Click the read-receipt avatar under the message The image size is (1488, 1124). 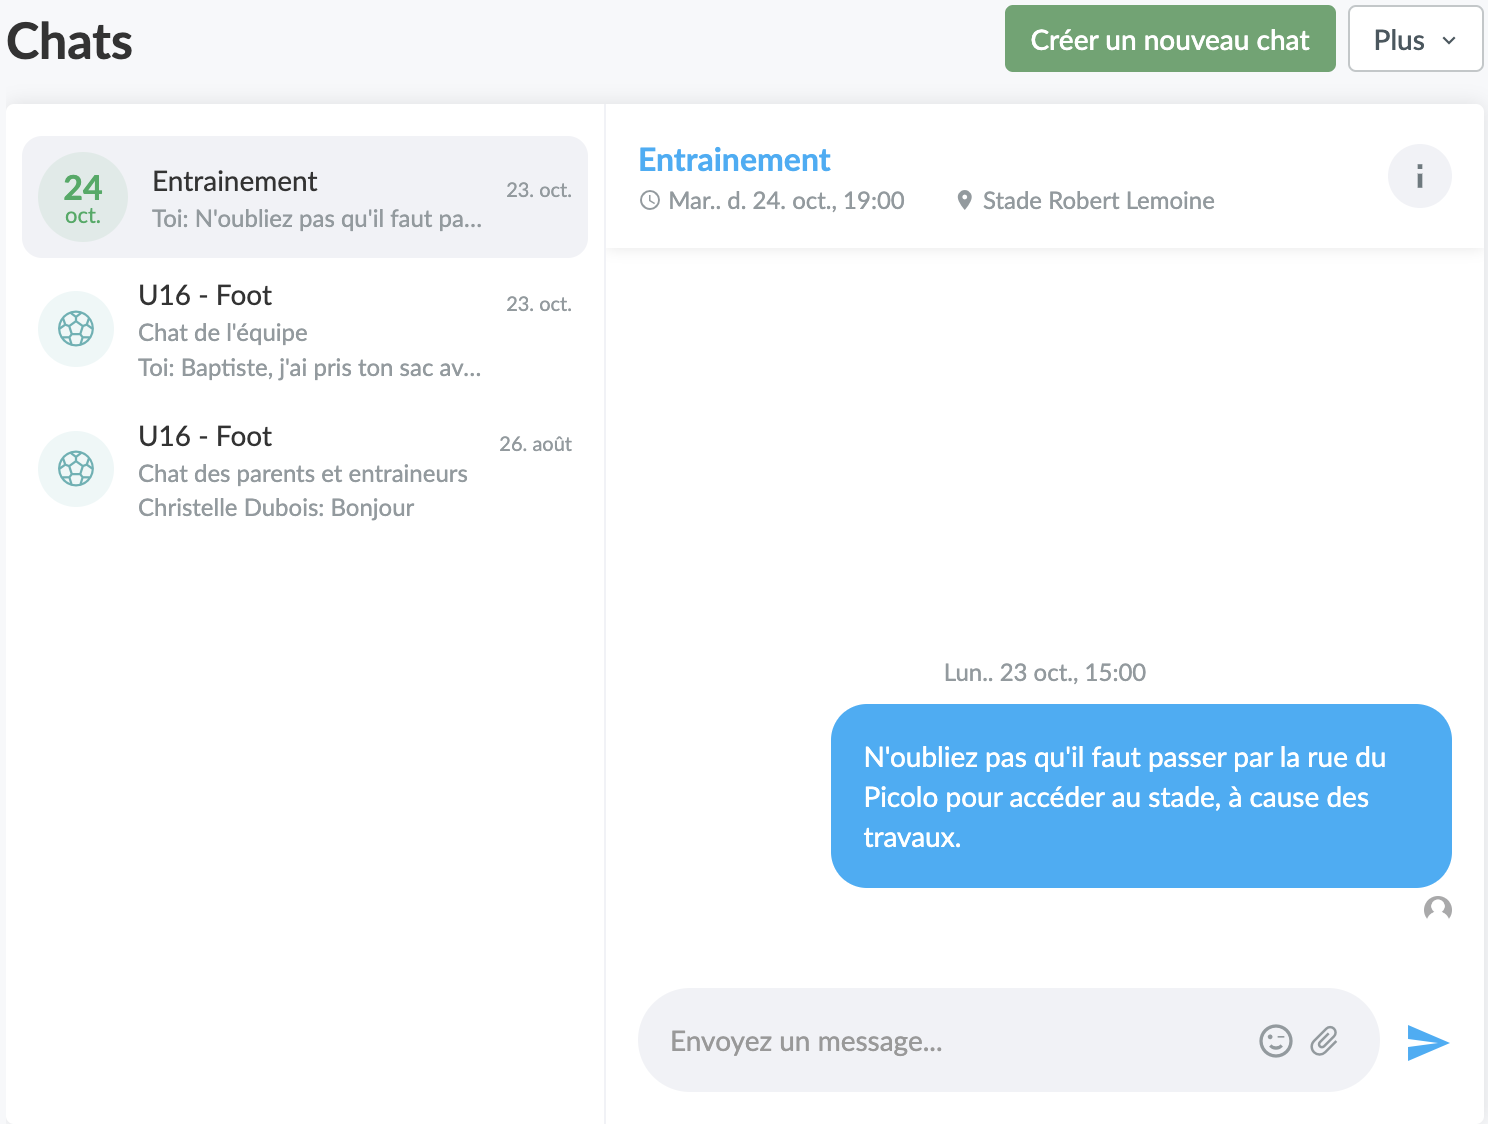pos(1438,909)
